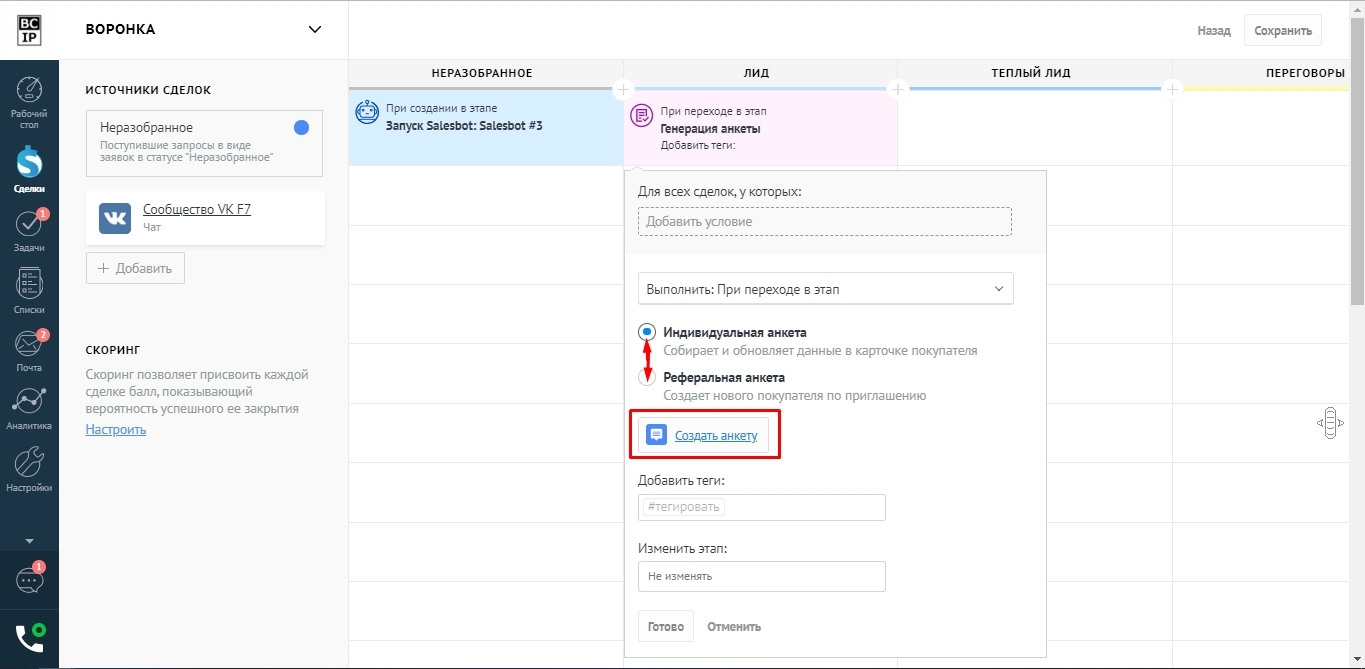
Task: Open the Почта mail icon
Action: pos(29,345)
